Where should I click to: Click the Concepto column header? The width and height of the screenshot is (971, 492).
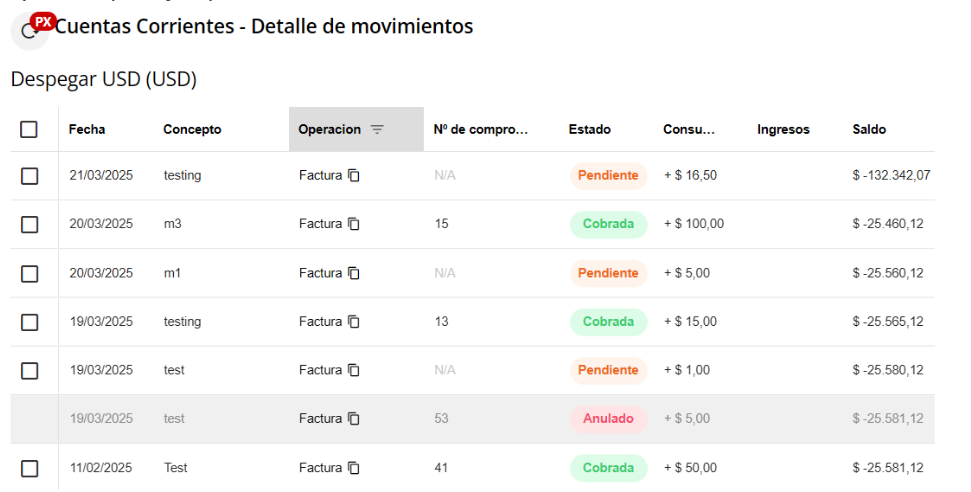point(192,129)
